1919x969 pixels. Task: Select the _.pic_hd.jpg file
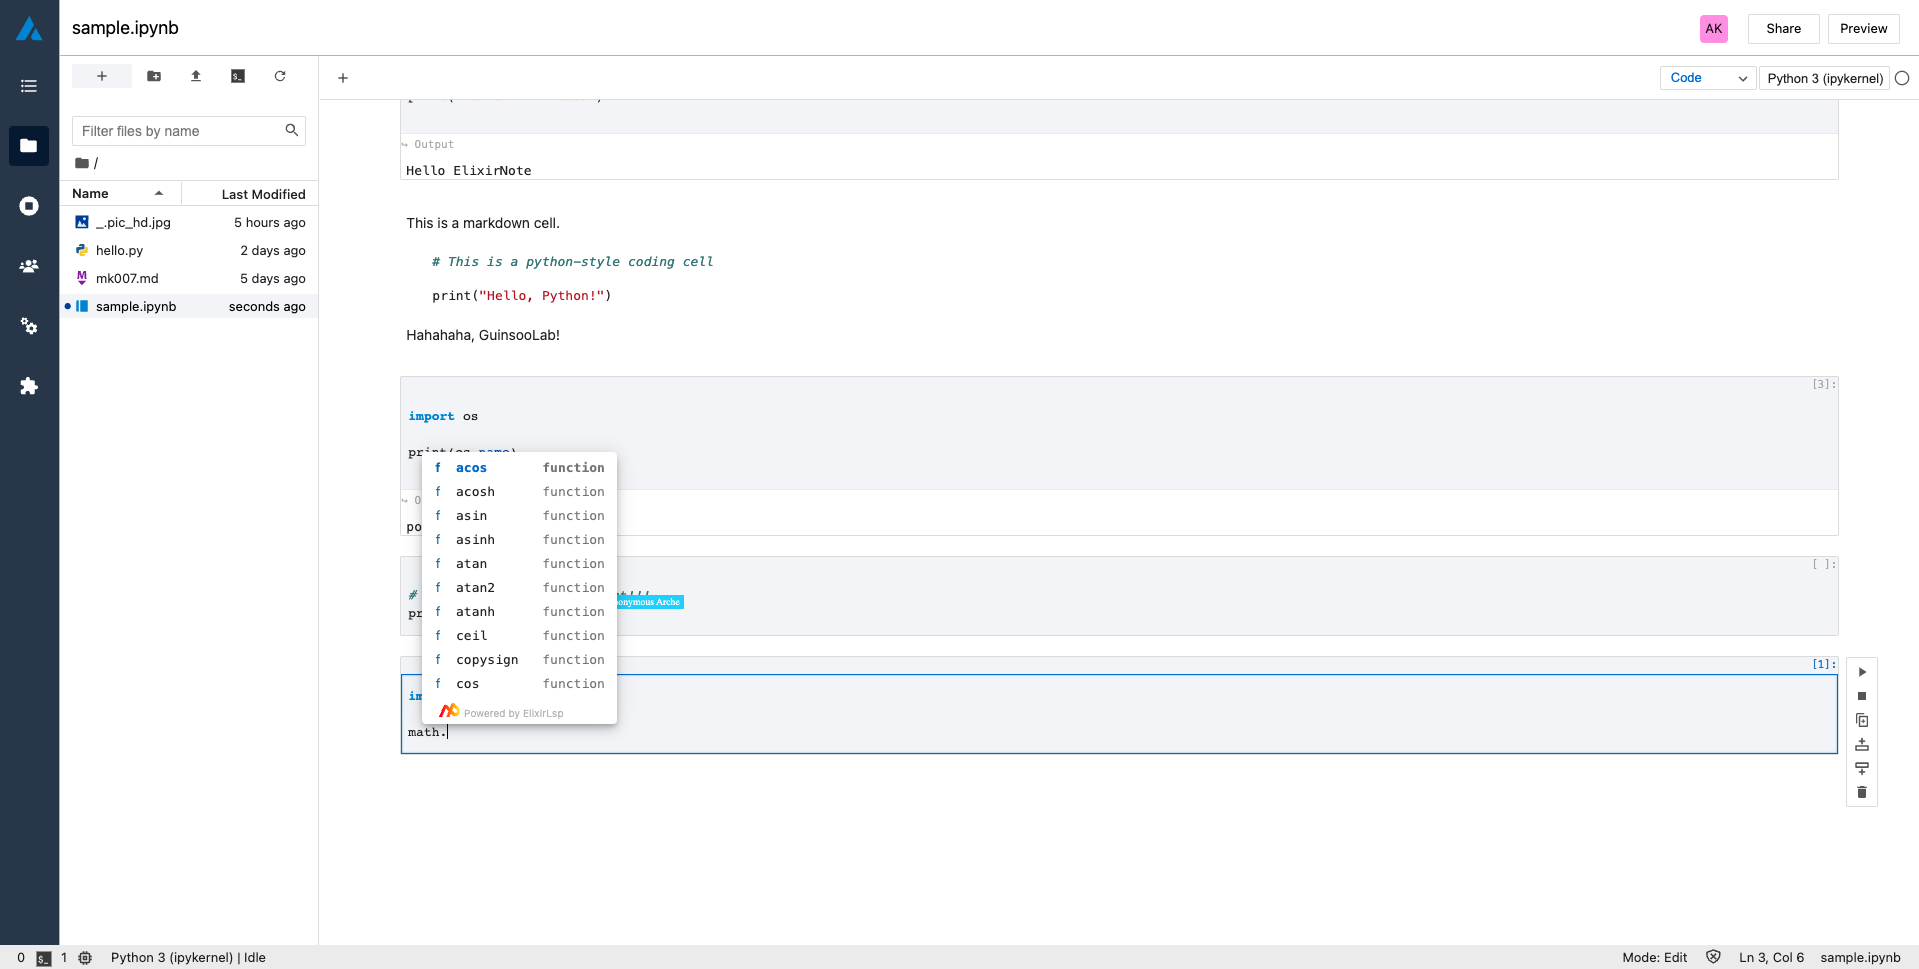[189, 223]
